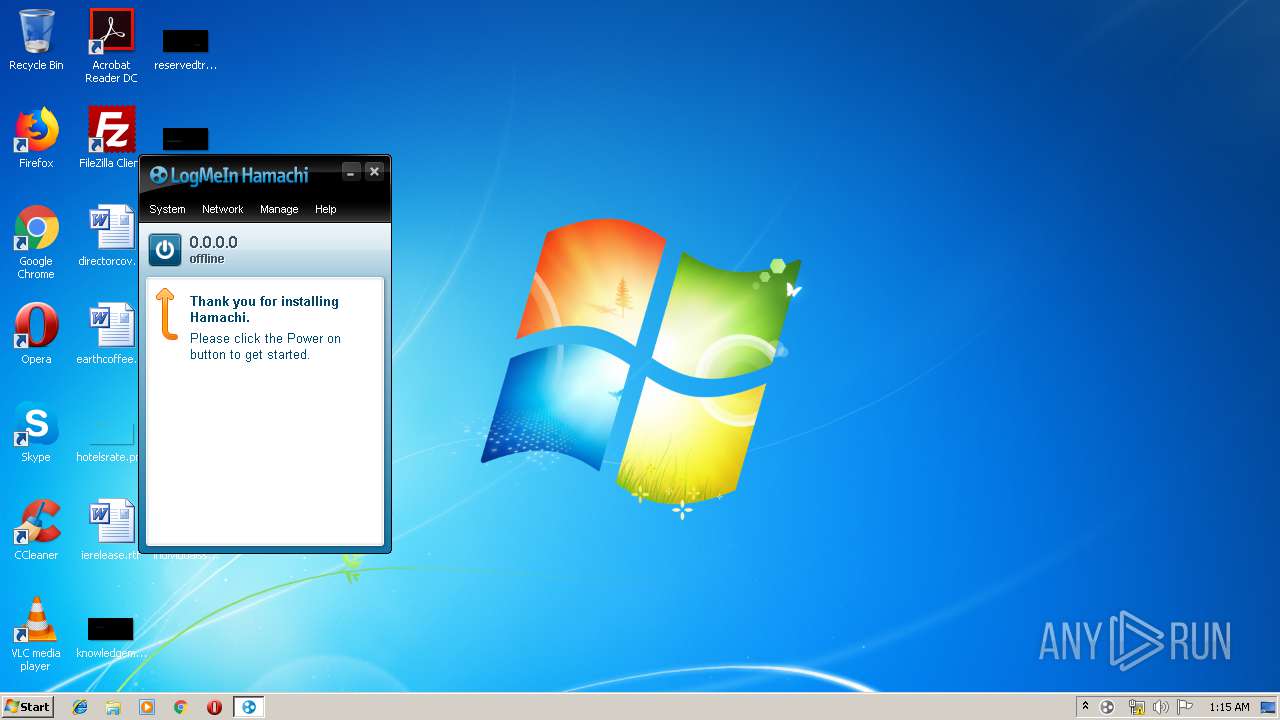Click the Hamachi system tray icon
The width and height of the screenshot is (1280, 720).
pos(1107,707)
